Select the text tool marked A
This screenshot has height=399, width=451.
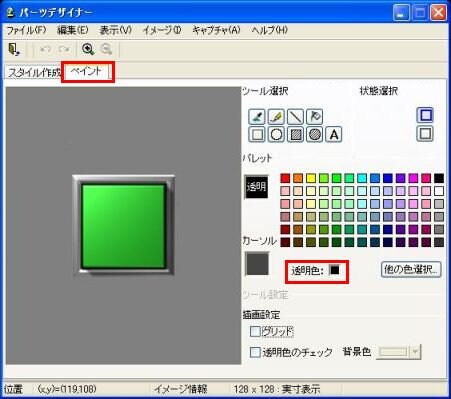(334, 135)
